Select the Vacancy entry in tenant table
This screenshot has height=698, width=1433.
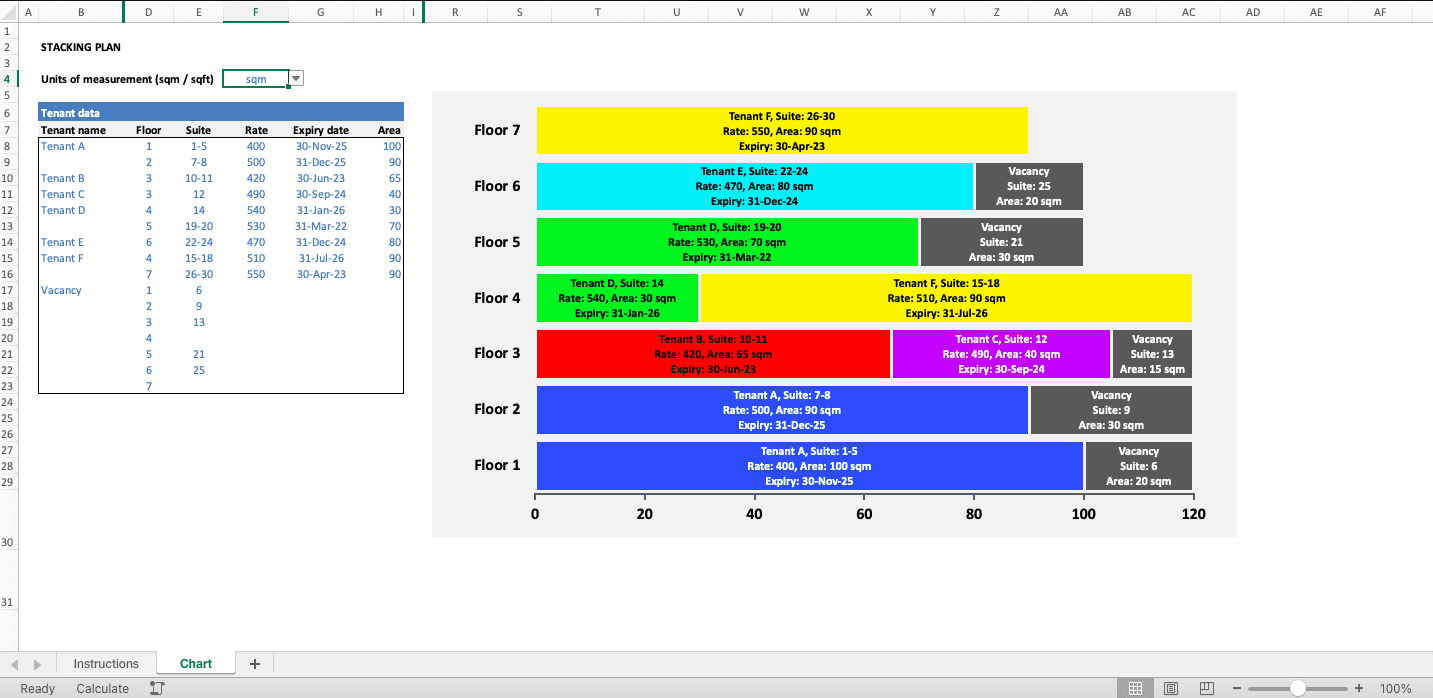click(61, 290)
